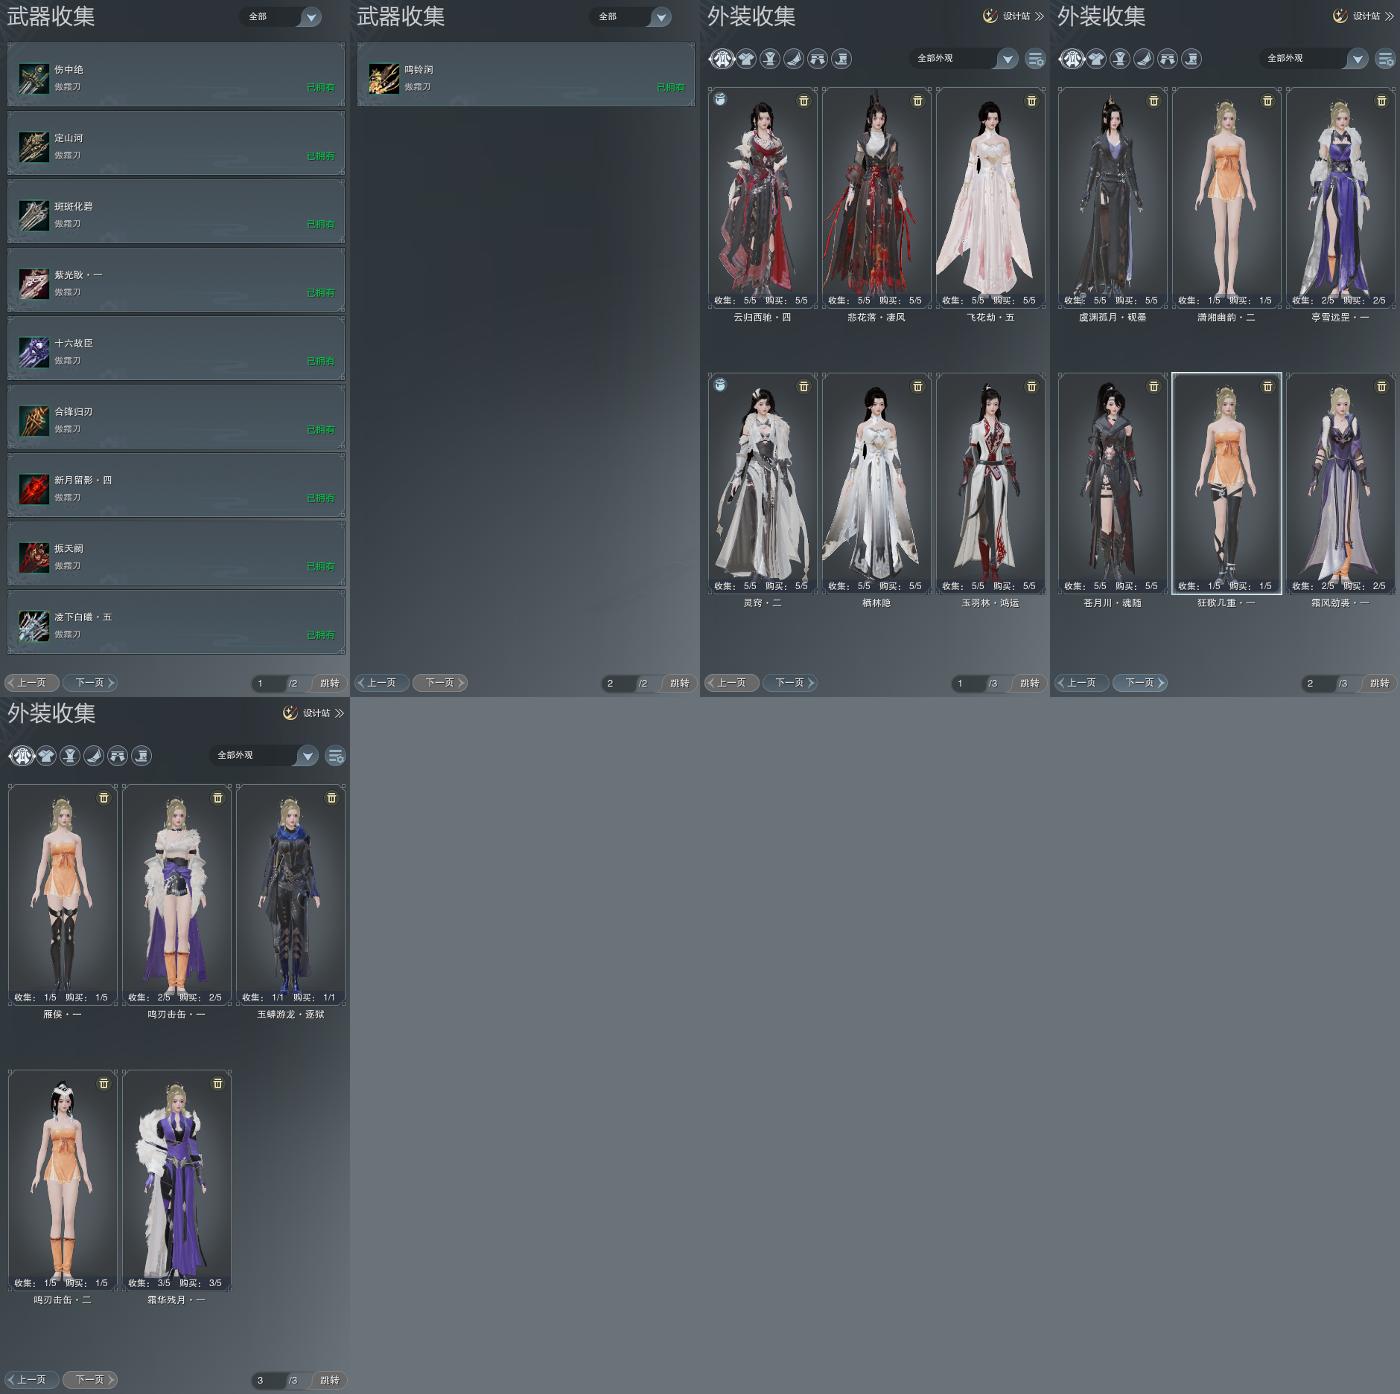Click the trash icon on 鸣刃击缶·二 card

(x=104, y=1083)
